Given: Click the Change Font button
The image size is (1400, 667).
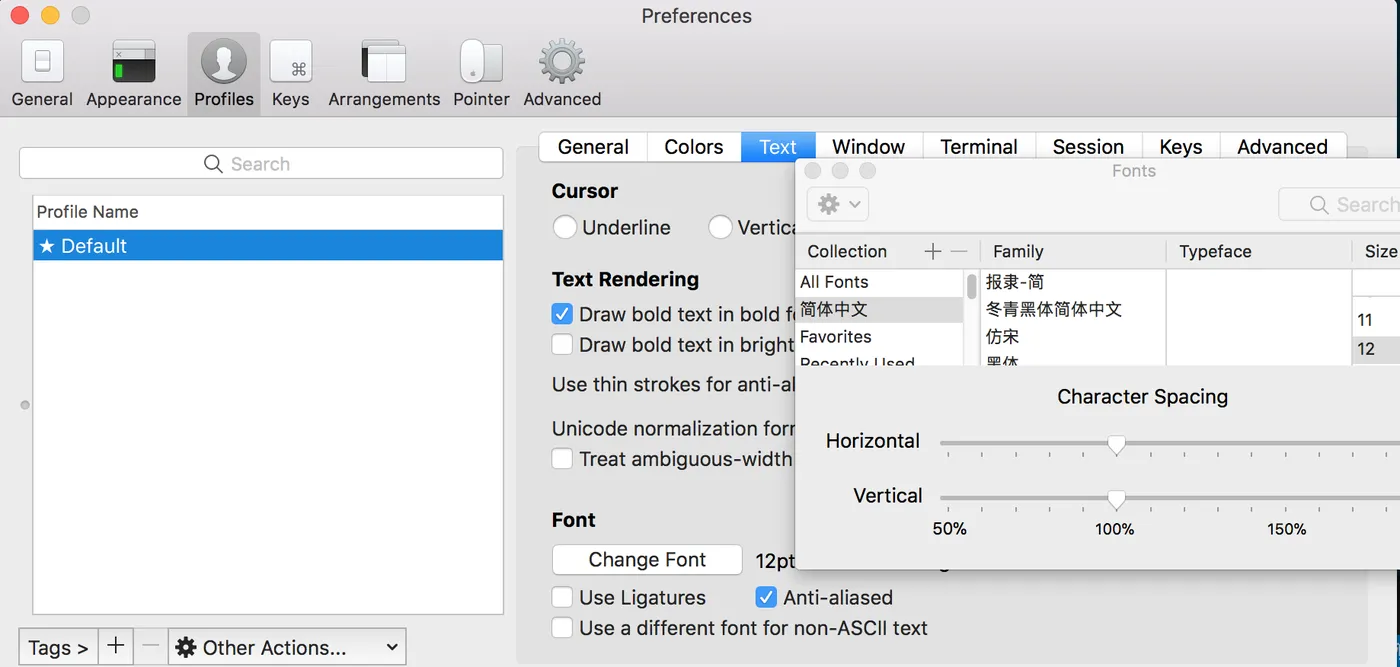Looking at the screenshot, I should [x=647, y=560].
